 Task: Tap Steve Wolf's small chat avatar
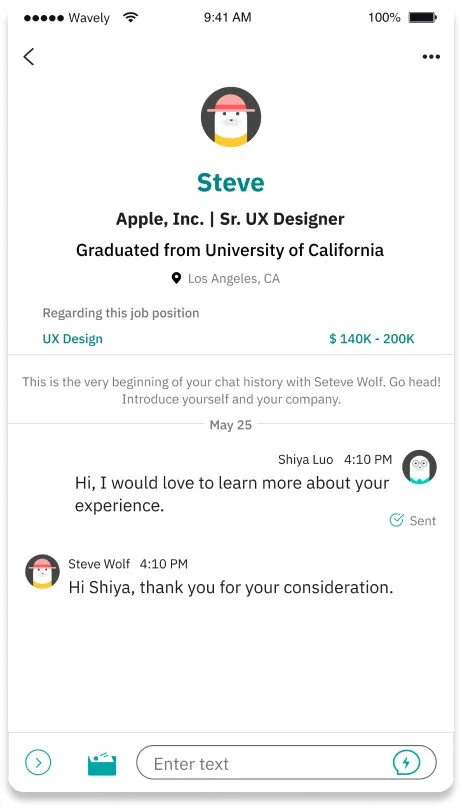coord(42,571)
